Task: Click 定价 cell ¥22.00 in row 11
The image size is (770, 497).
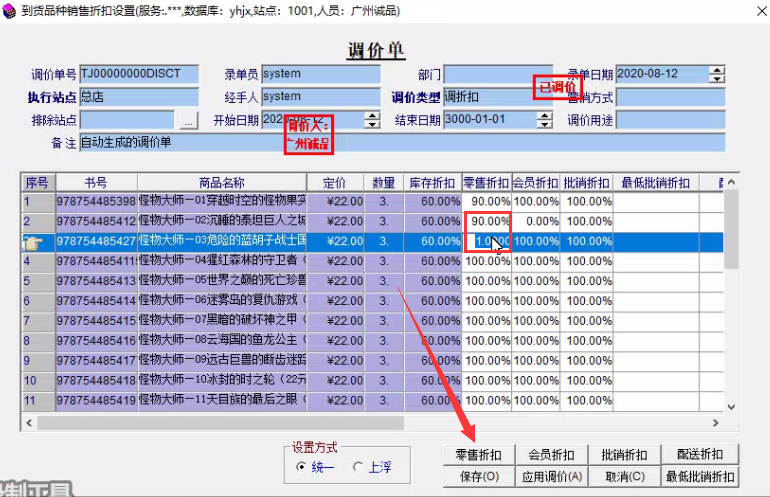Action: pyautogui.click(x=335, y=401)
